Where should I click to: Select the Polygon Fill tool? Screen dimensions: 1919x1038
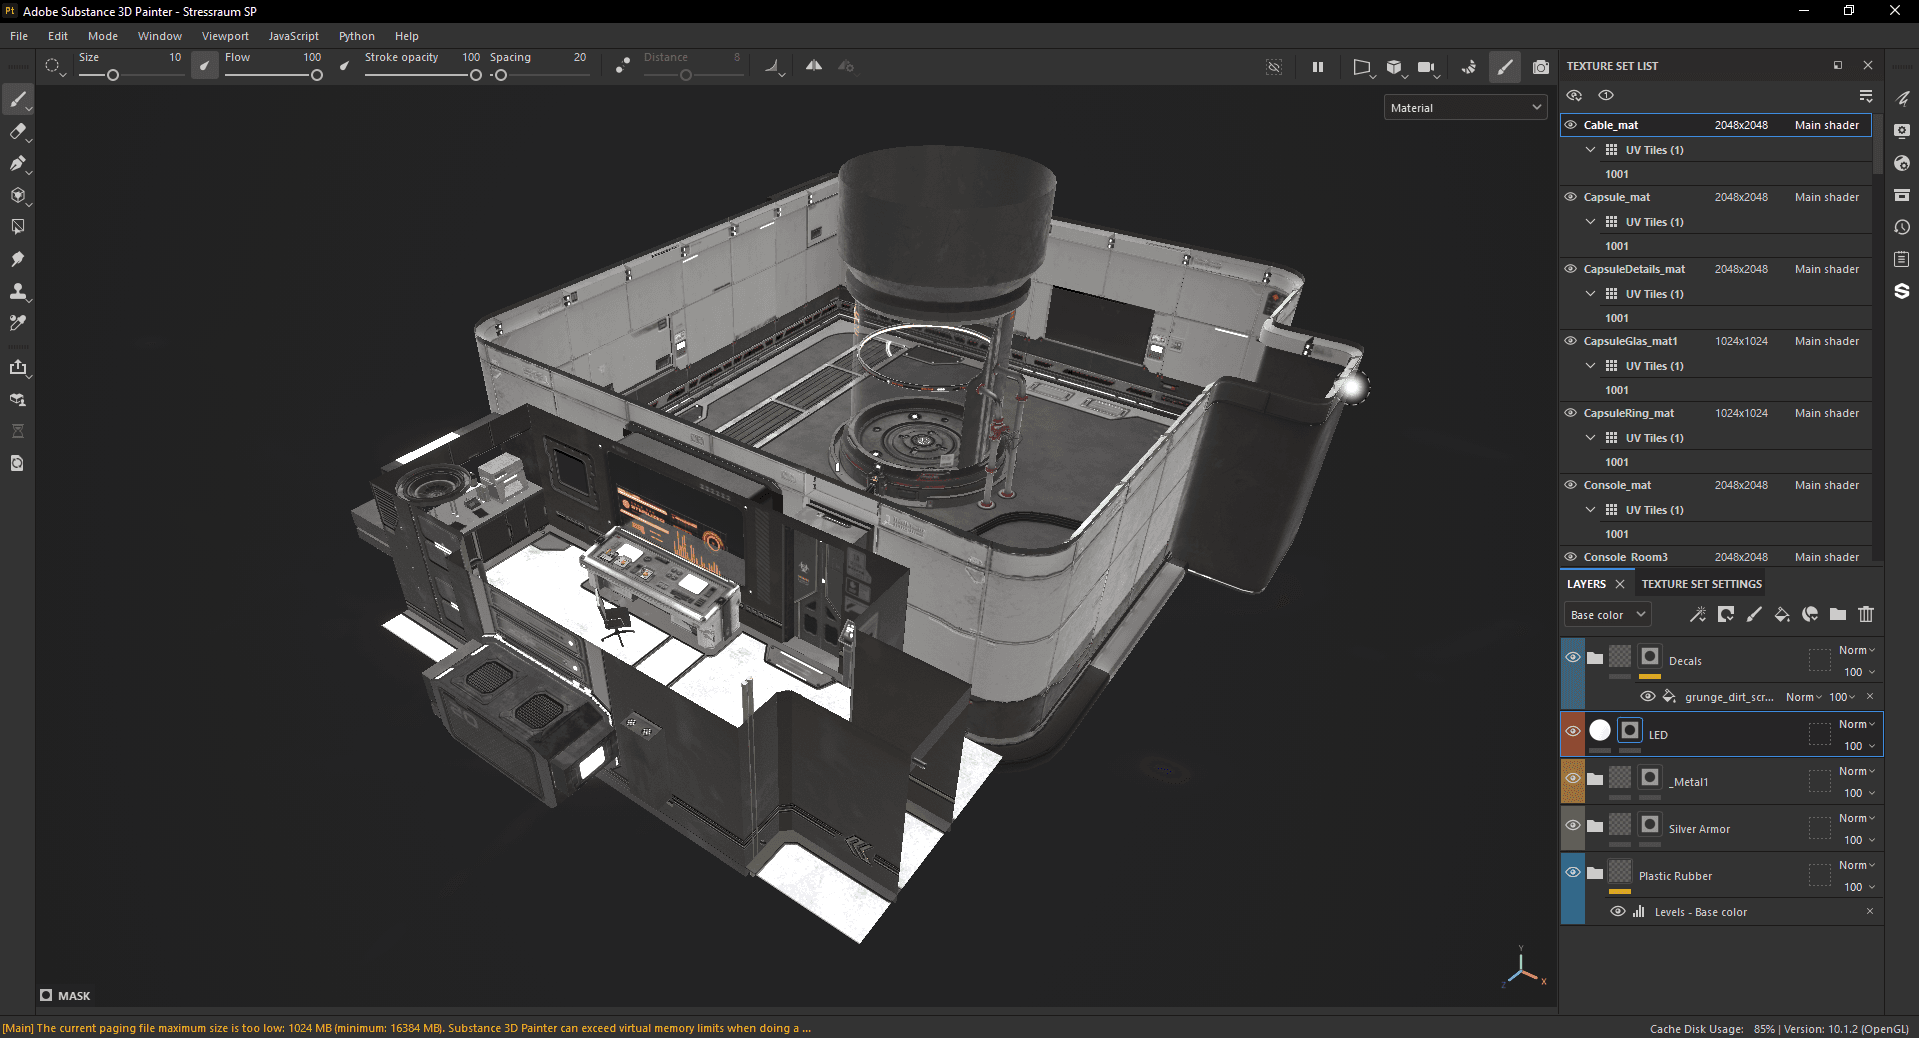click(17, 196)
